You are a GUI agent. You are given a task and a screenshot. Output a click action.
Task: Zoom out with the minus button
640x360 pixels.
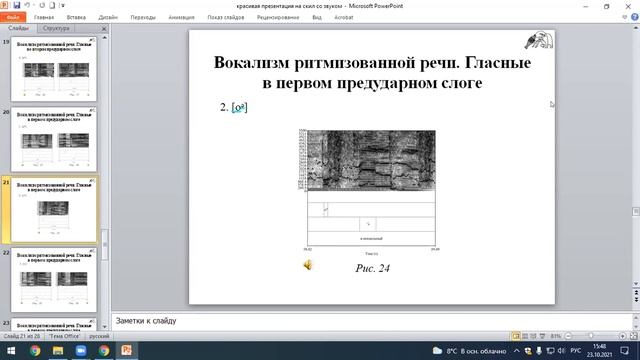pos(568,336)
